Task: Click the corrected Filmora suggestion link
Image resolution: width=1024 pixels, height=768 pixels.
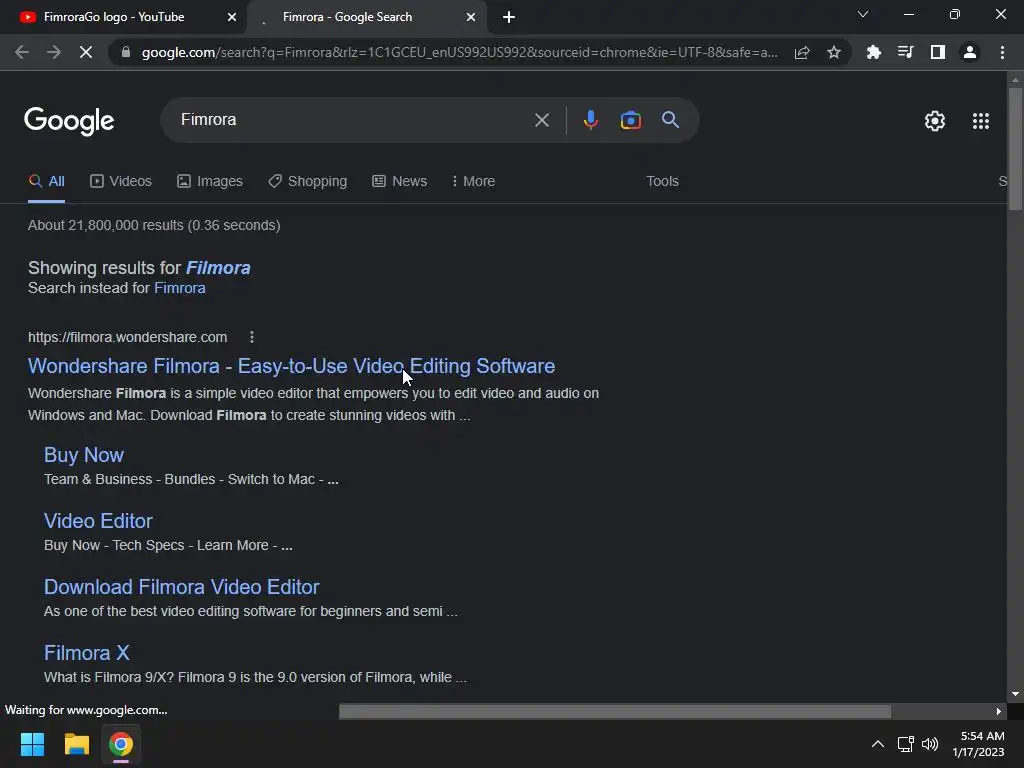Action: pos(218,268)
